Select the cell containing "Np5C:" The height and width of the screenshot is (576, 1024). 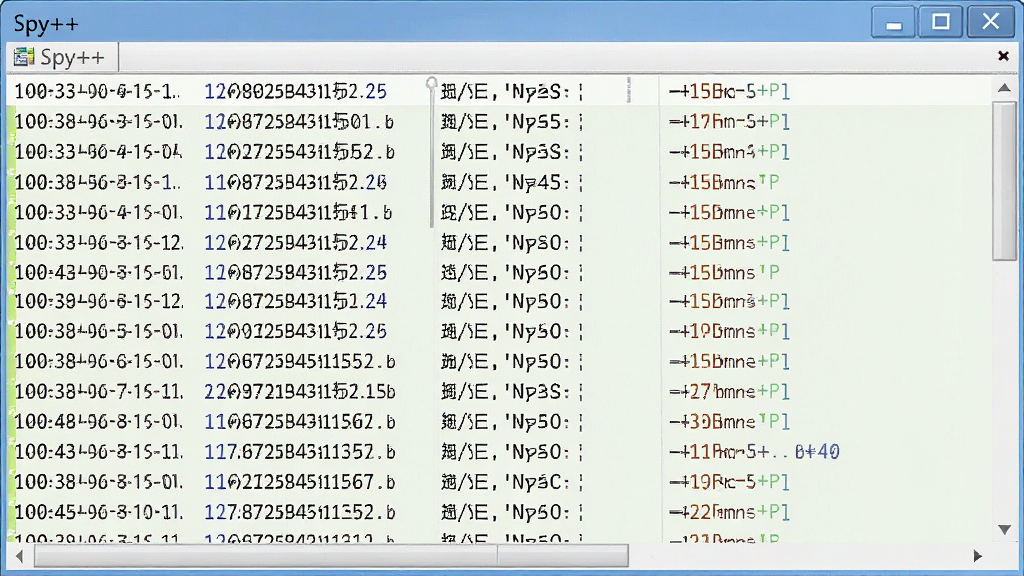point(512,482)
